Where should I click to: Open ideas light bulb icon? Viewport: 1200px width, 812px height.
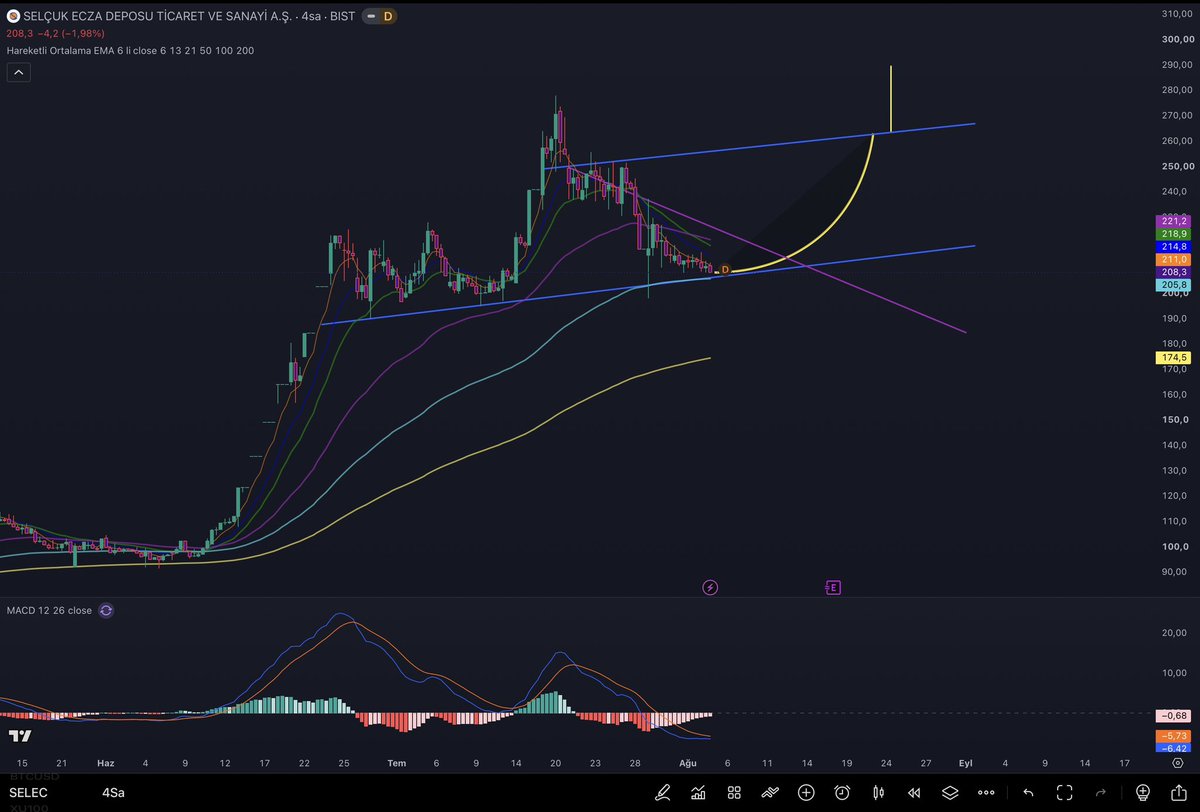(1143, 793)
